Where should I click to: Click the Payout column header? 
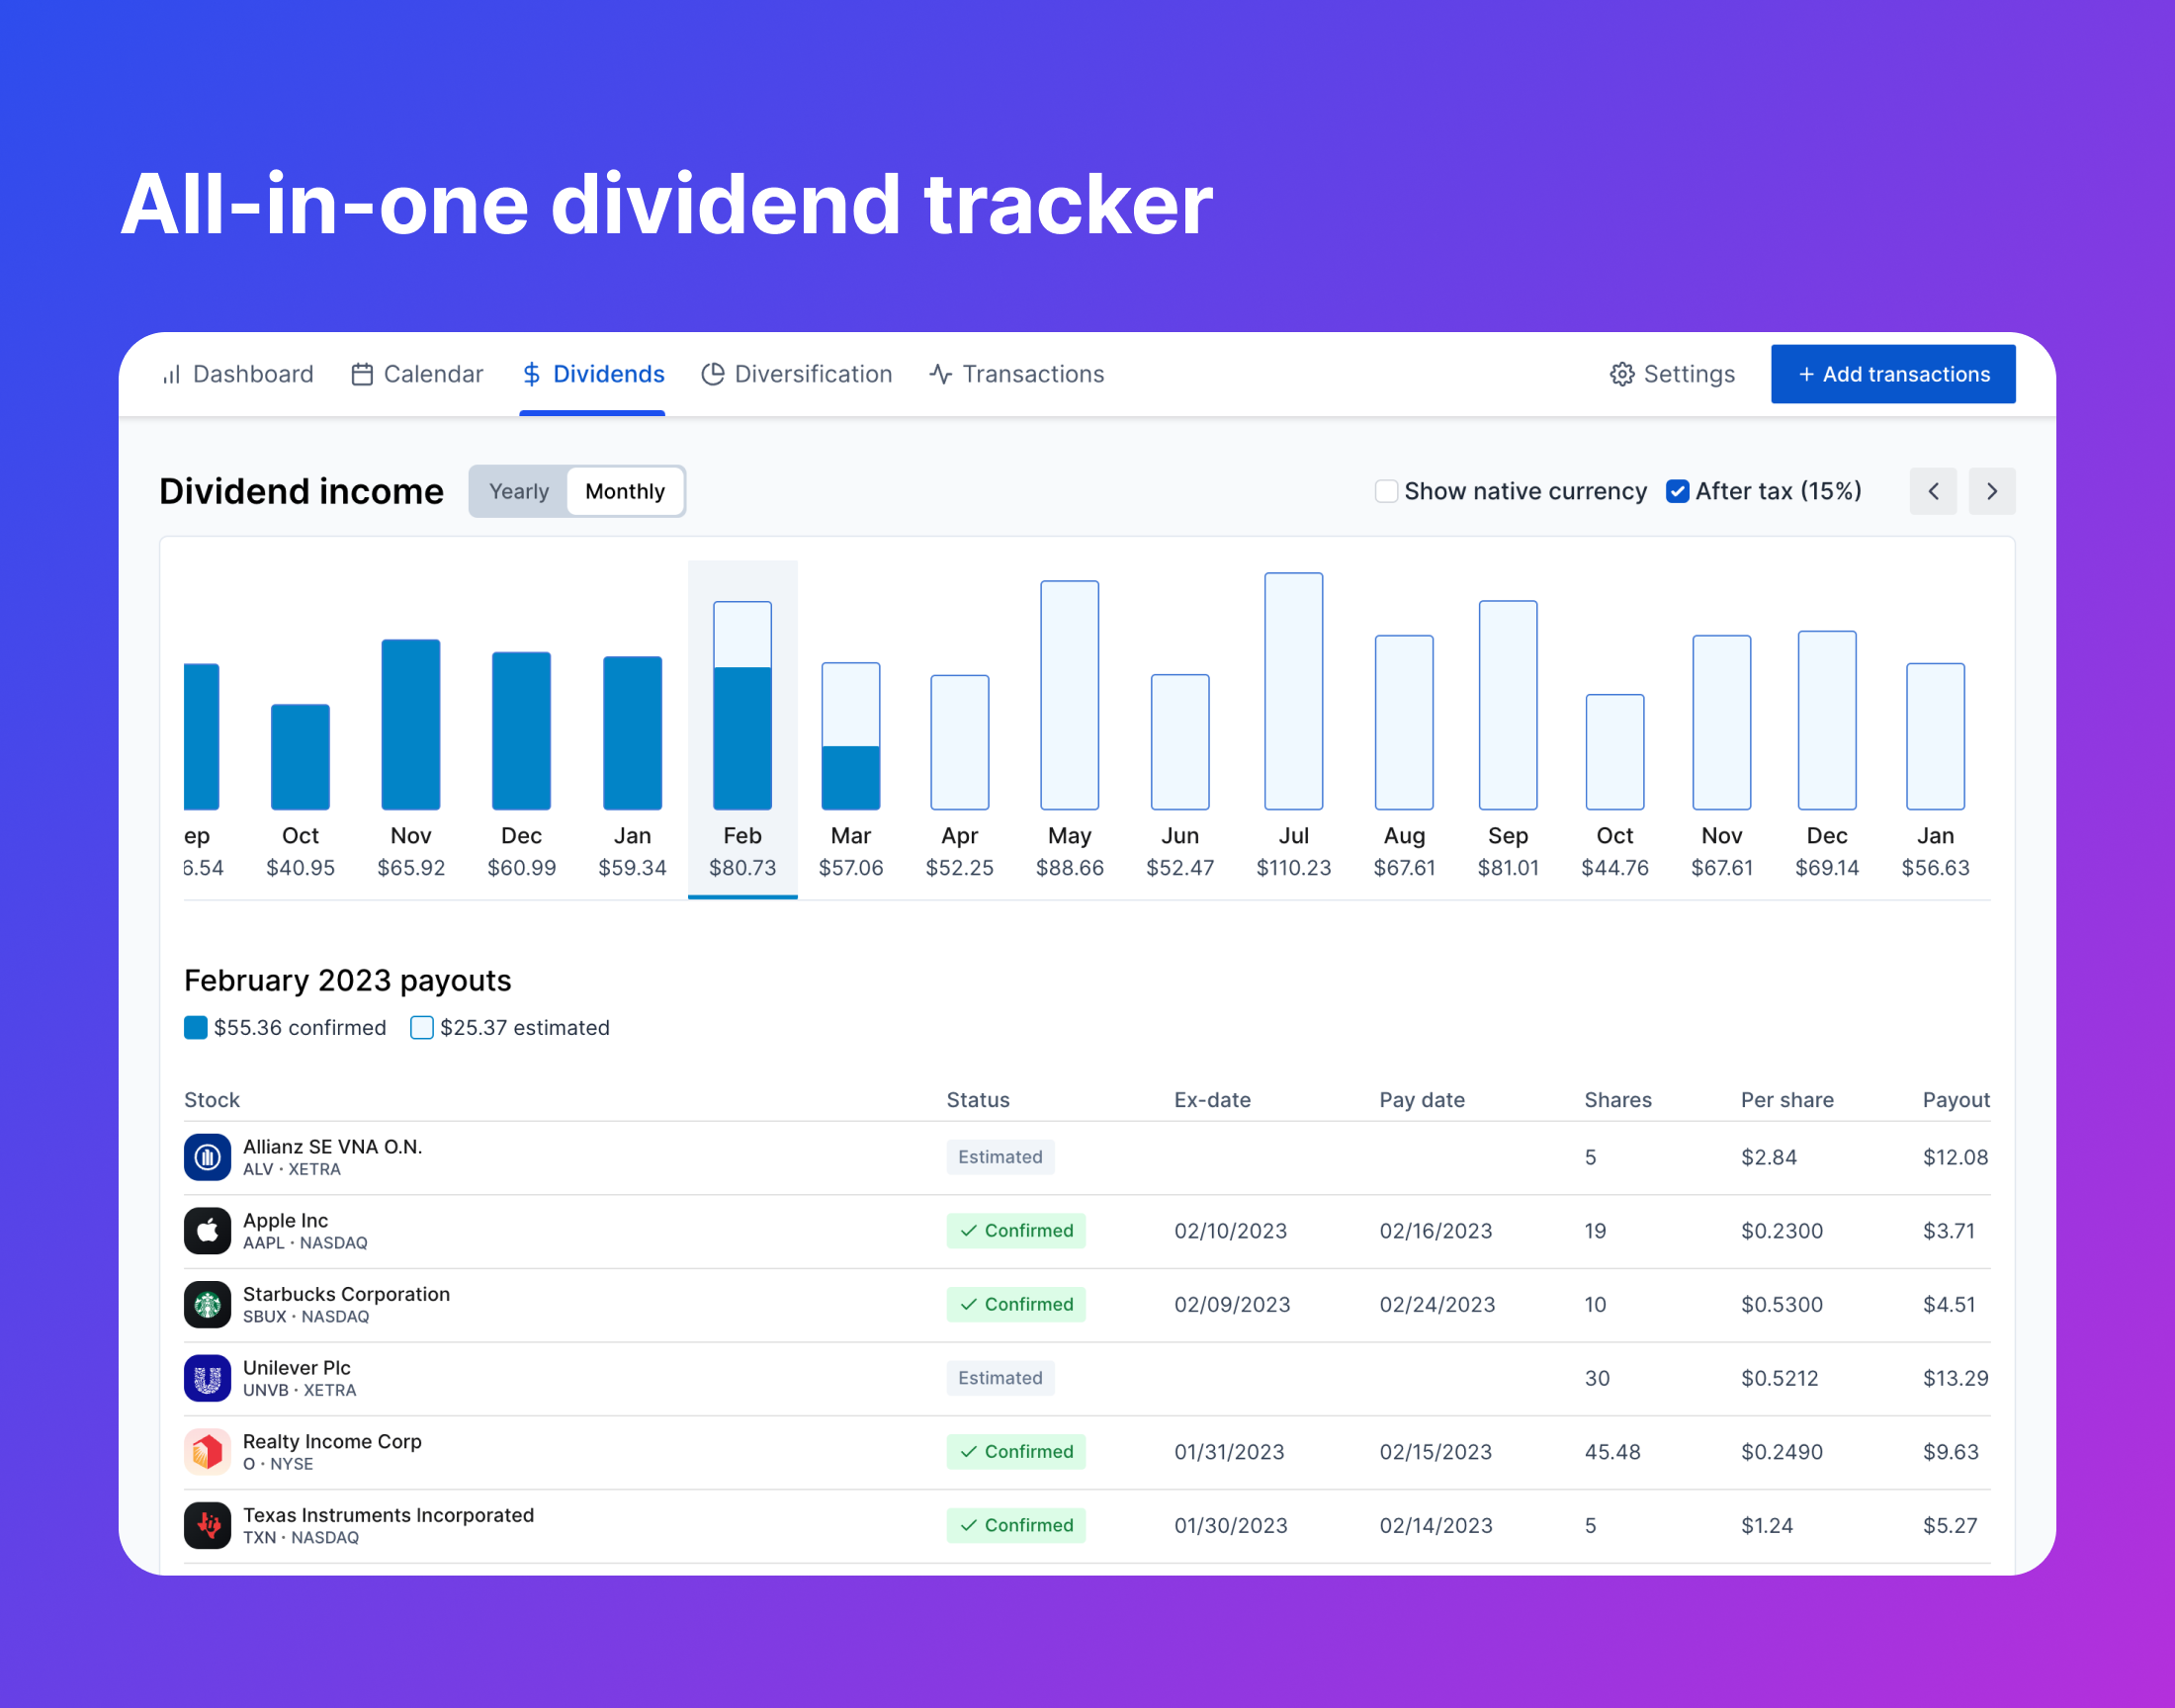(x=1956, y=1100)
